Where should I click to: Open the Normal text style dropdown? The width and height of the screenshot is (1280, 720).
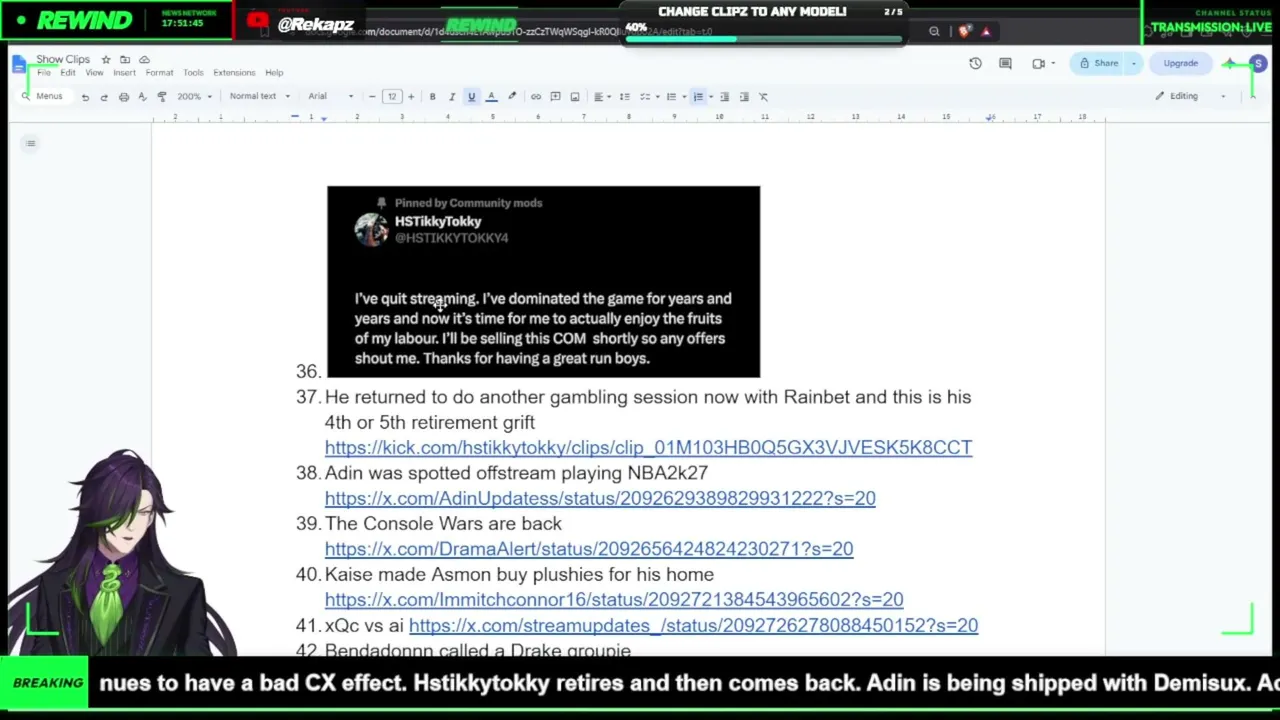coord(259,97)
